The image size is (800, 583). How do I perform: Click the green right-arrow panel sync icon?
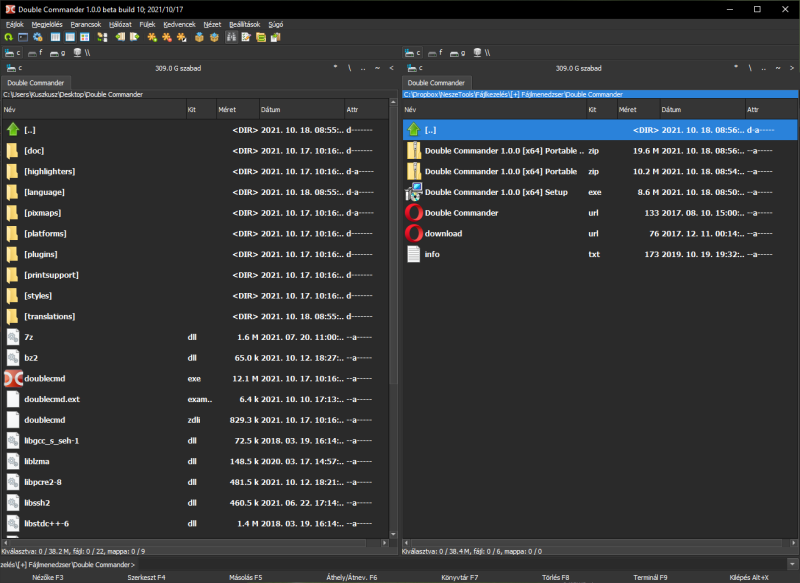(135, 37)
